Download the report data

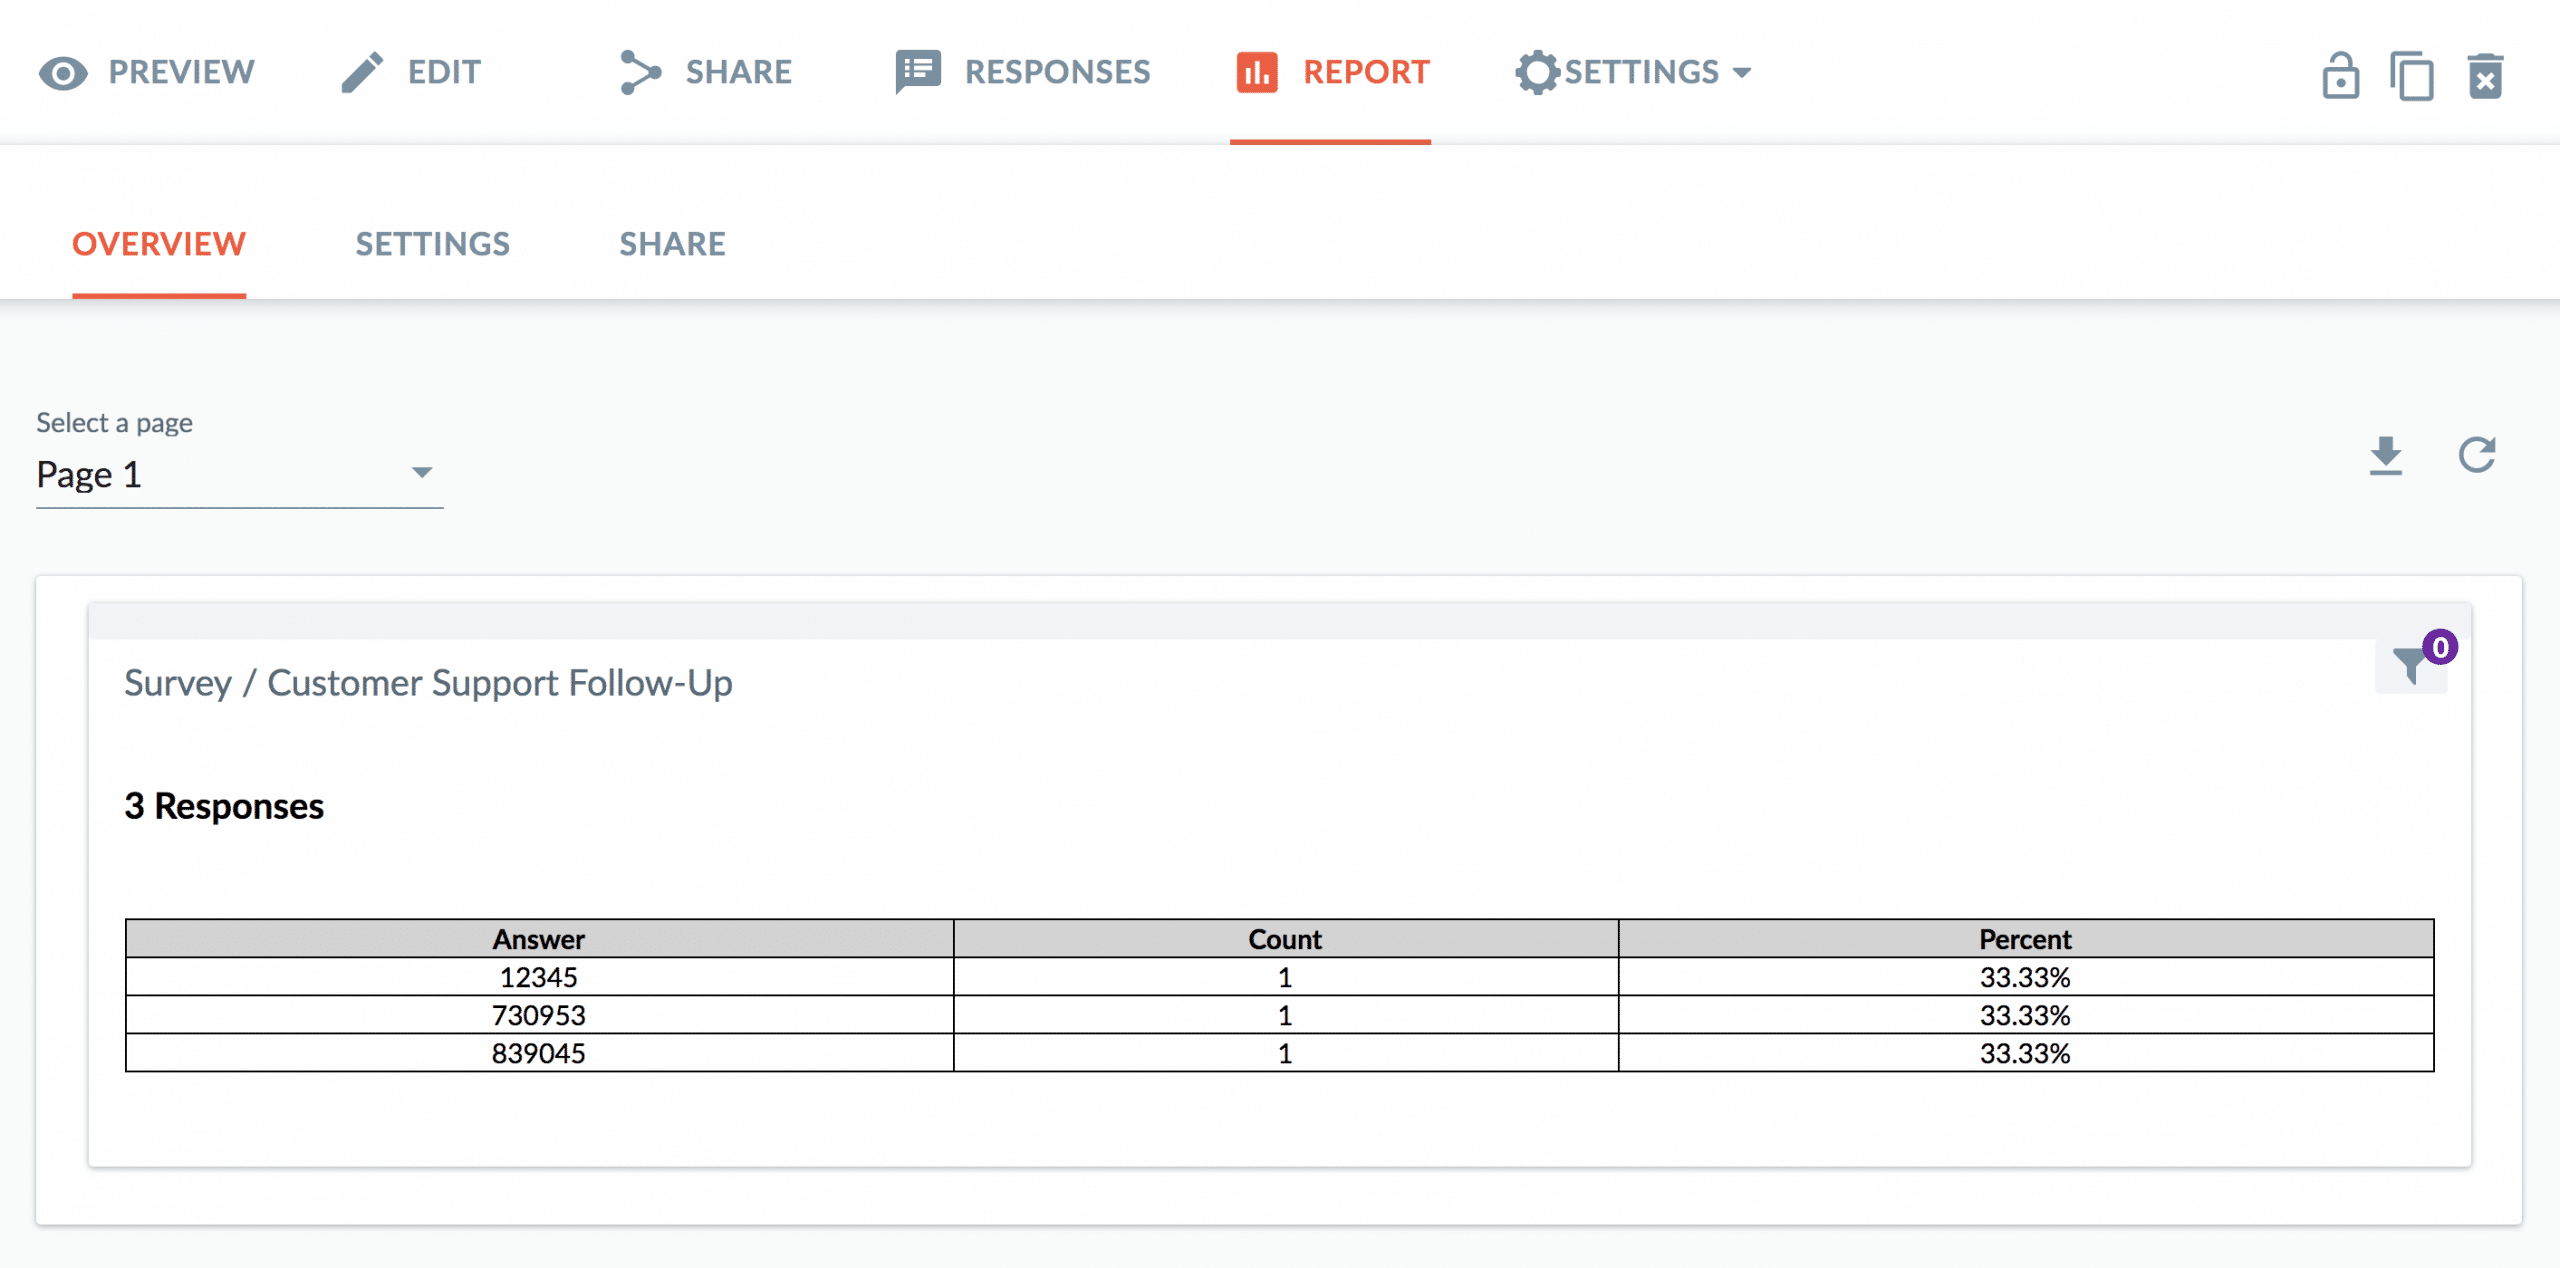pyautogui.click(x=2386, y=456)
